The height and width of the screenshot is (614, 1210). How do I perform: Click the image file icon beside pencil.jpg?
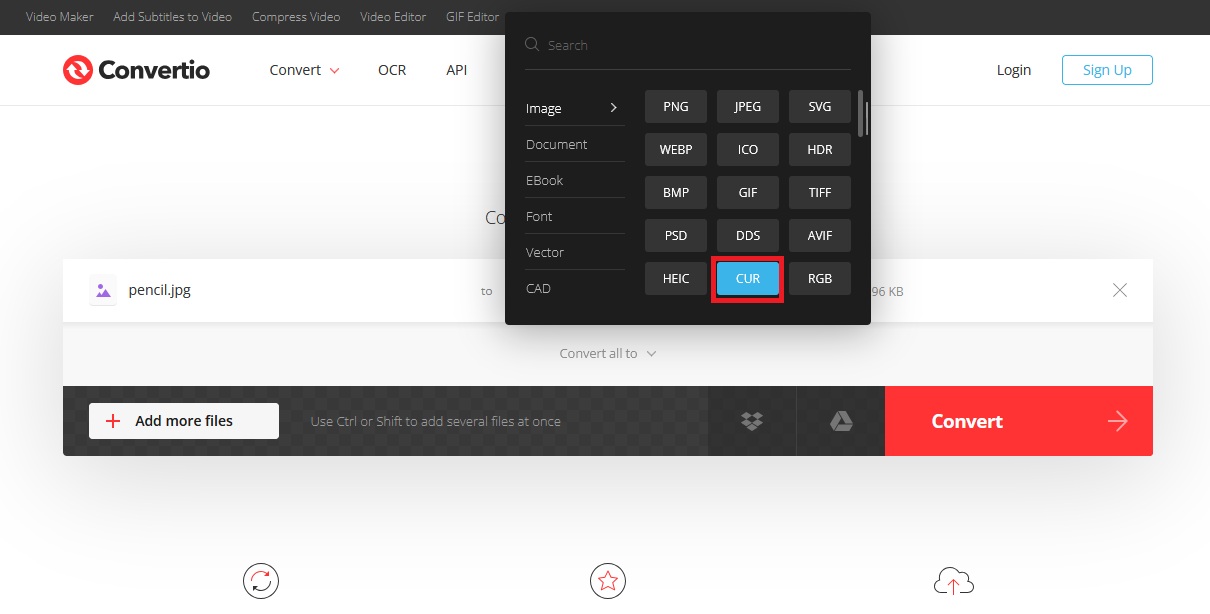pos(102,291)
